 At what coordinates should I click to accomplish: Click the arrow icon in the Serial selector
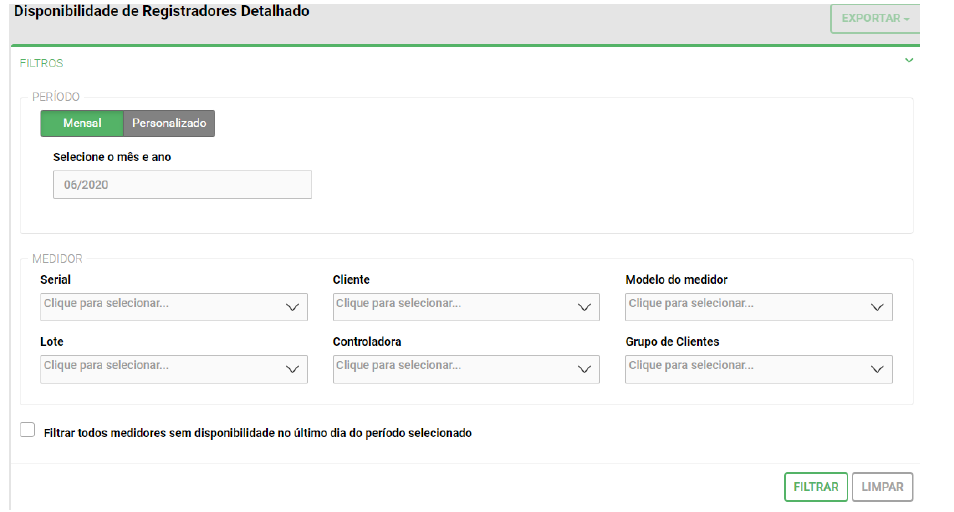point(293,307)
